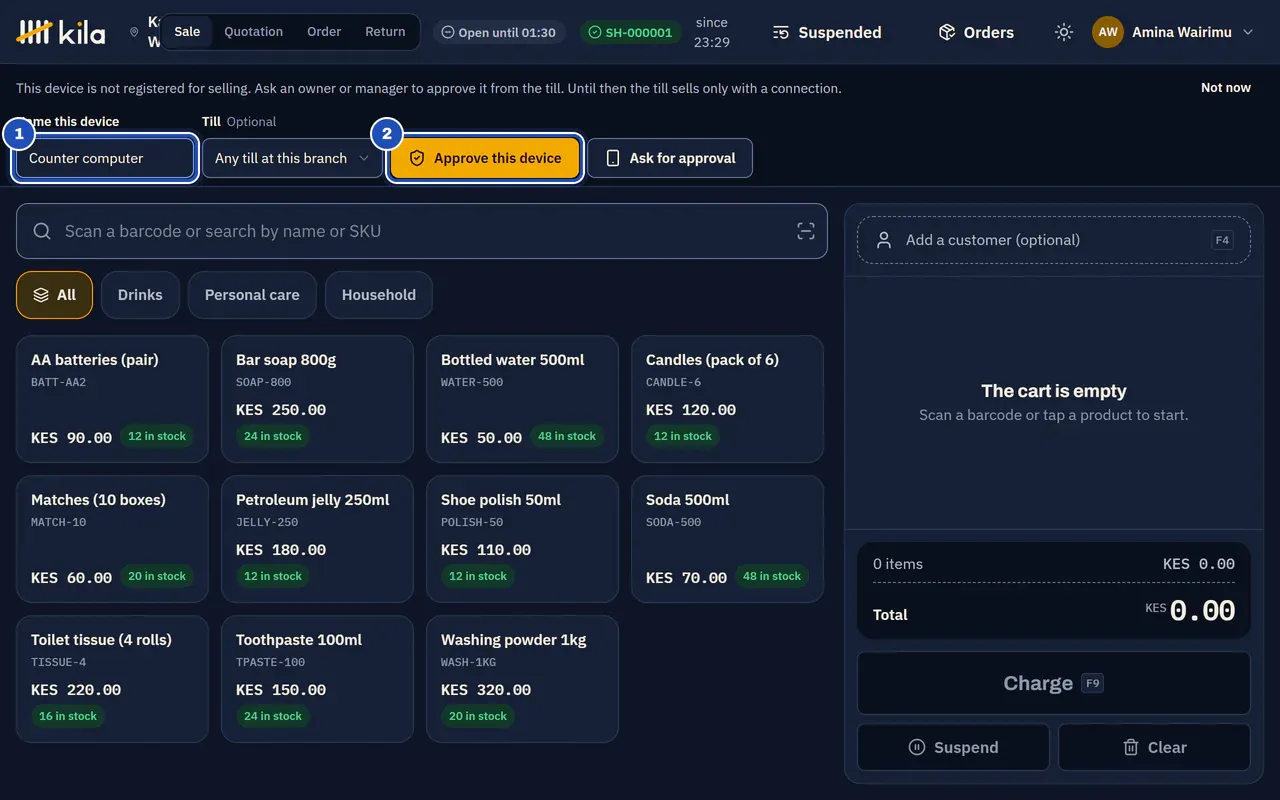Screen dimensions: 1280x800
Task: Clear the cart
Action: [1154, 747]
